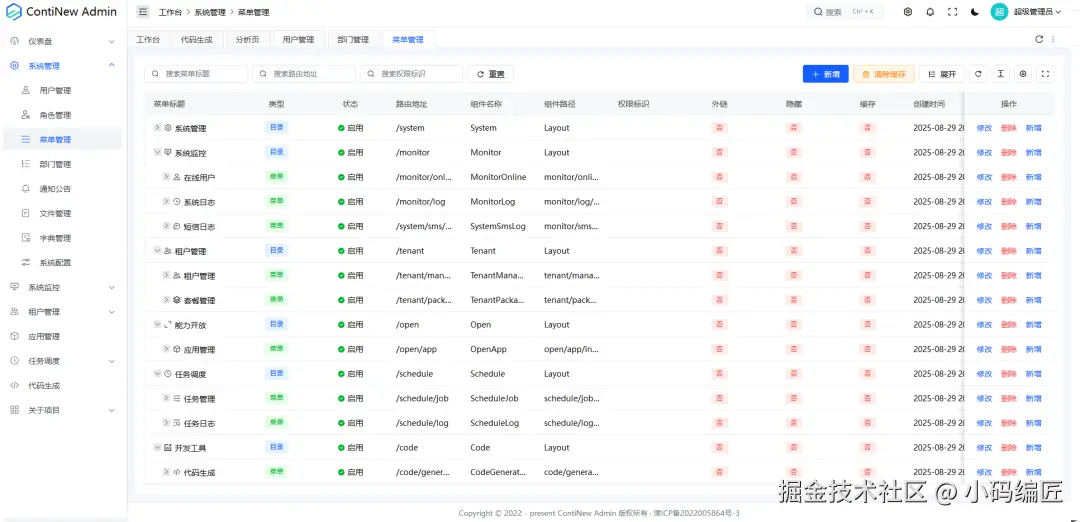This screenshot has width=1080, height=522.
Task: Switch to dark mode moon icon
Action: [x=975, y=12]
